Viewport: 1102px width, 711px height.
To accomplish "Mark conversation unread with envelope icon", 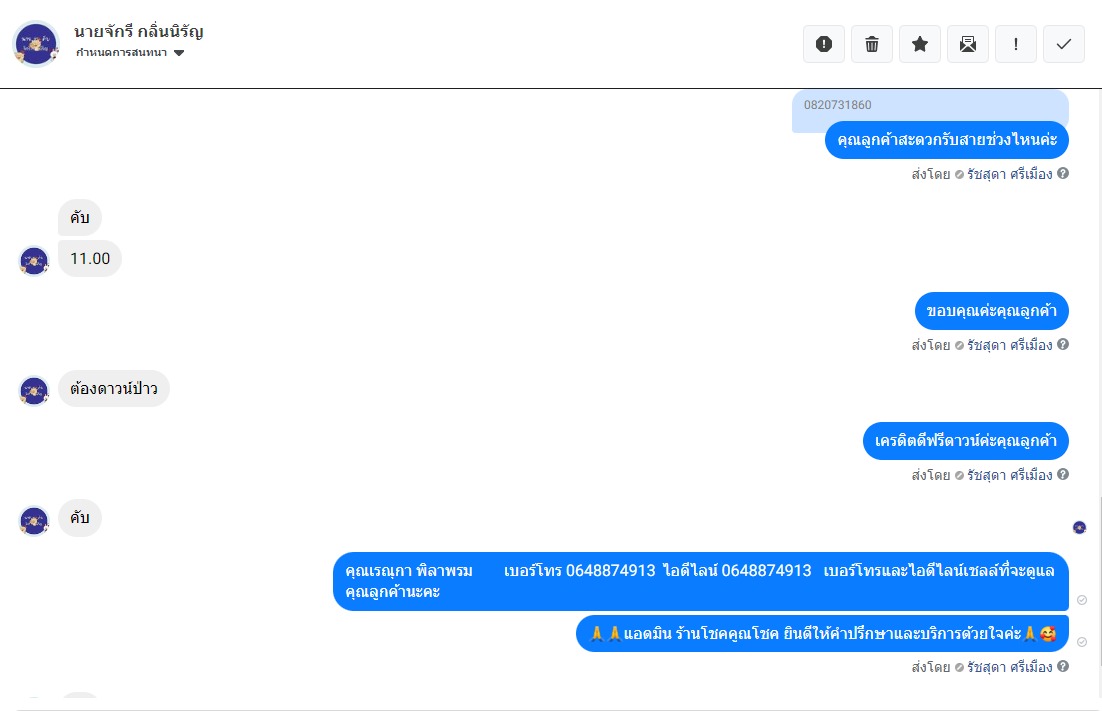I will (x=968, y=44).
